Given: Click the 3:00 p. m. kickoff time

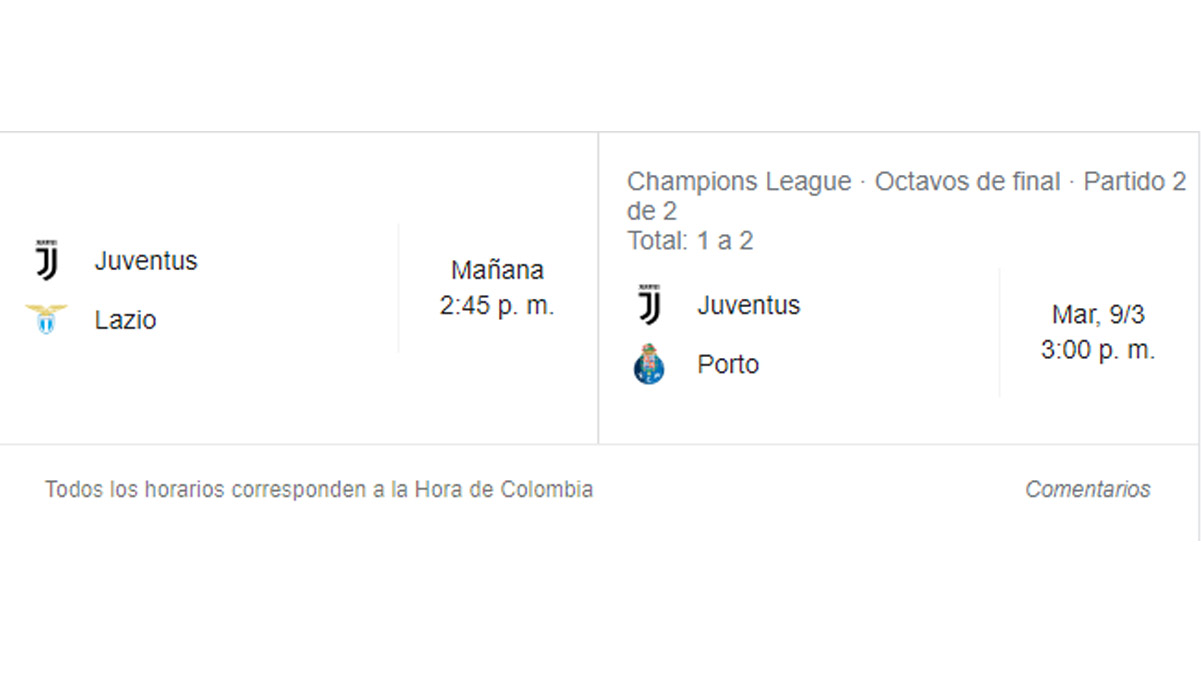Looking at the screenshot, I should [1098, 350].
